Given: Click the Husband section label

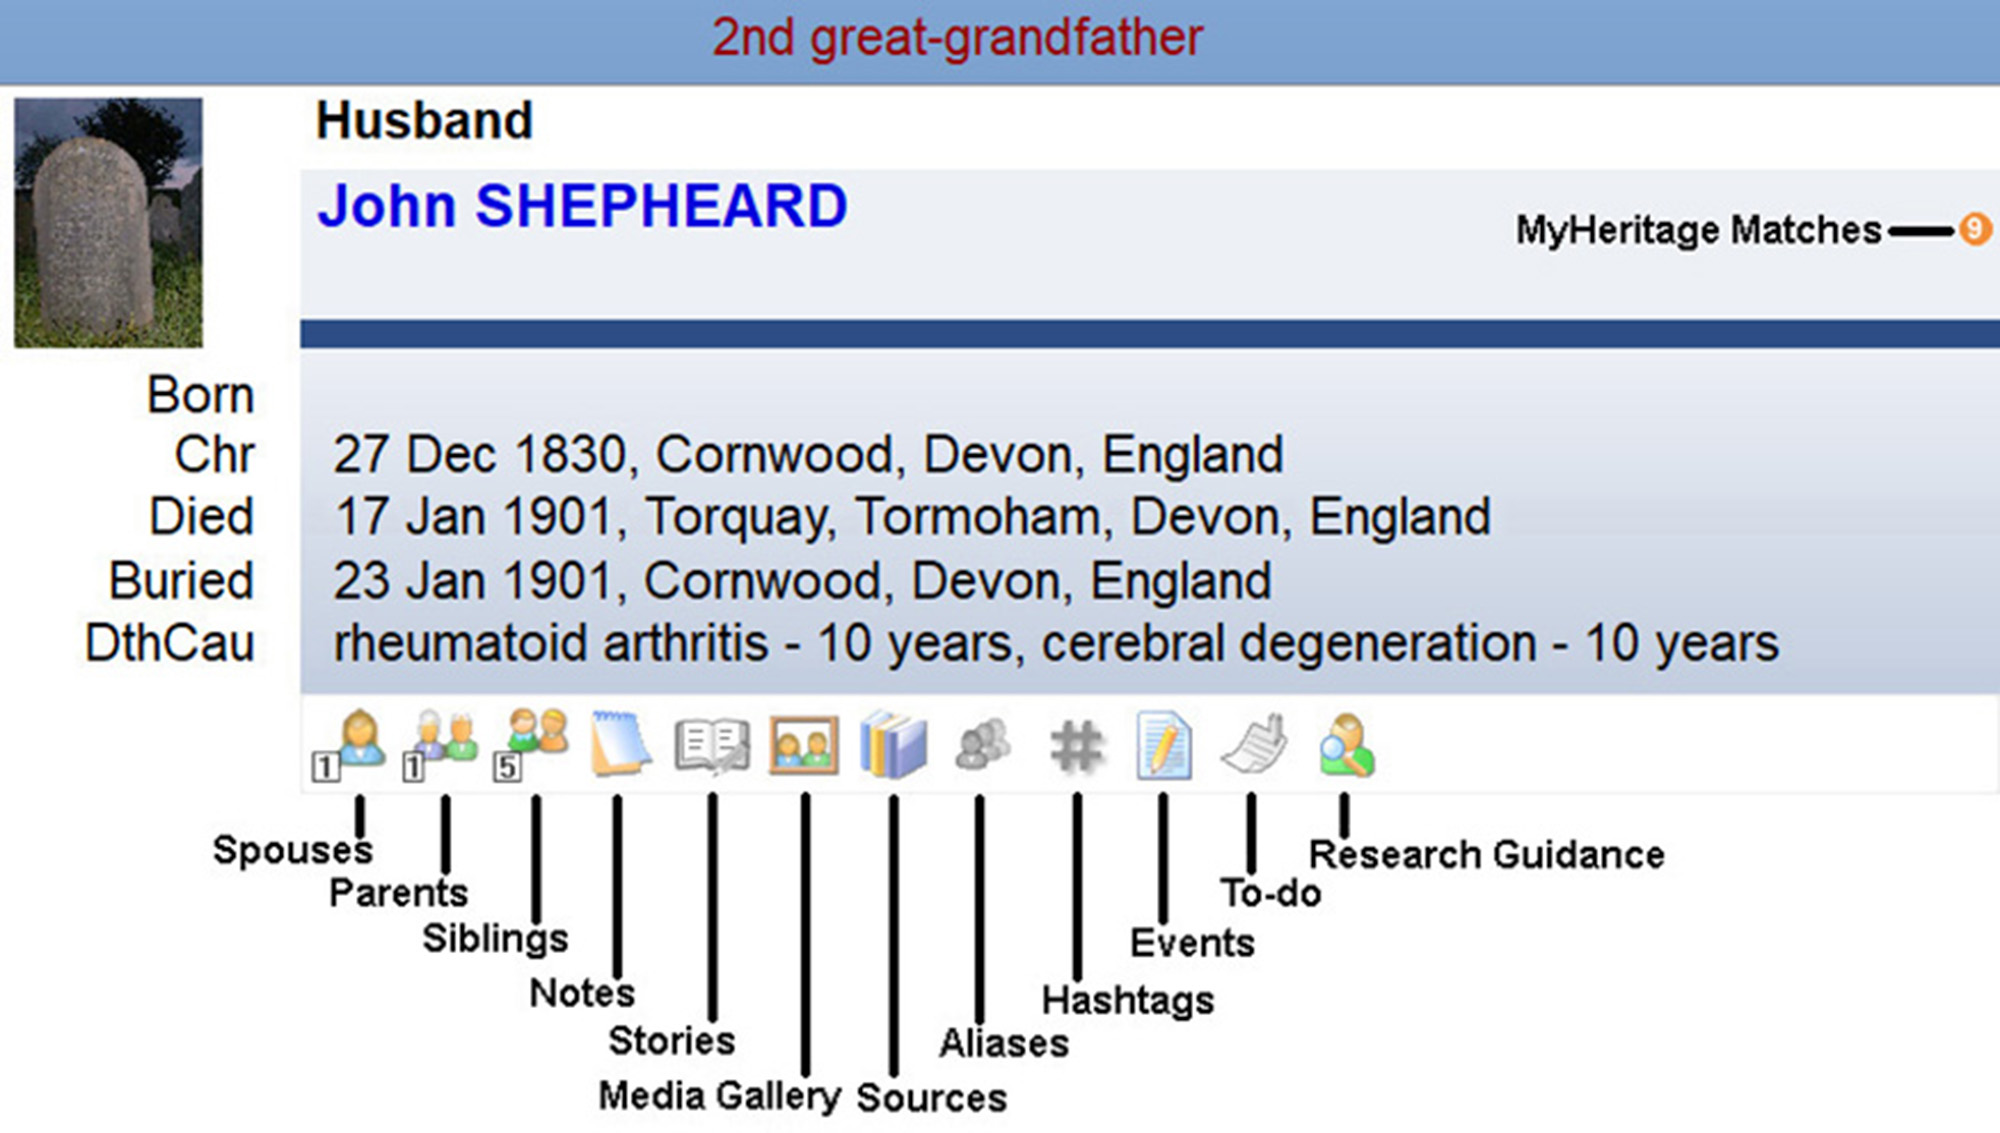Looking at the screenshot, I should click(424, 120).
